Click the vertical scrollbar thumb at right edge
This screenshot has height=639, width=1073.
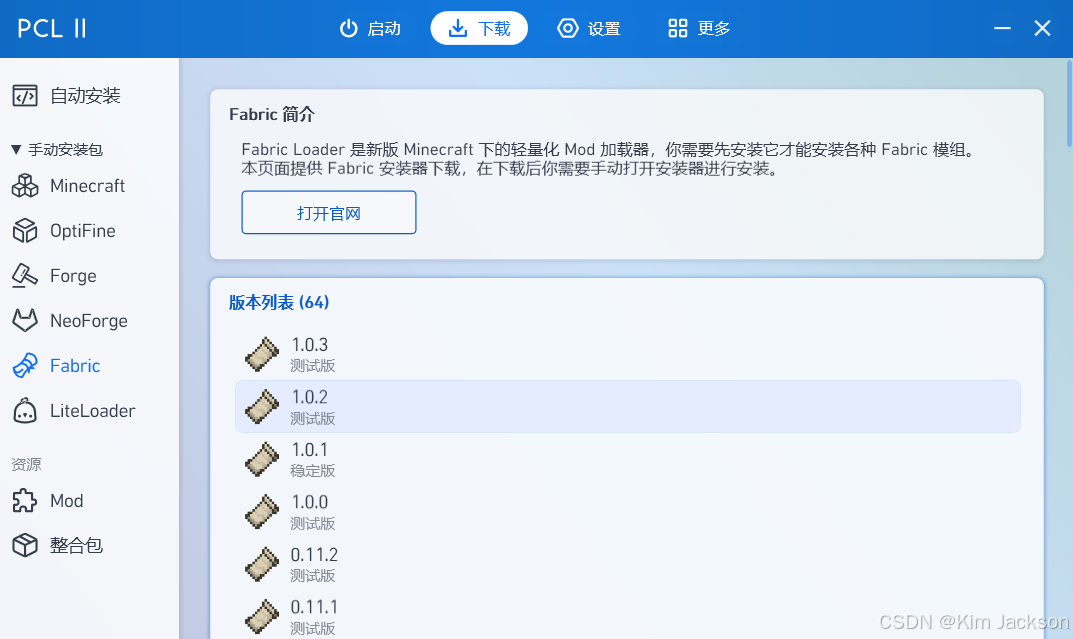coord(1069,103)
